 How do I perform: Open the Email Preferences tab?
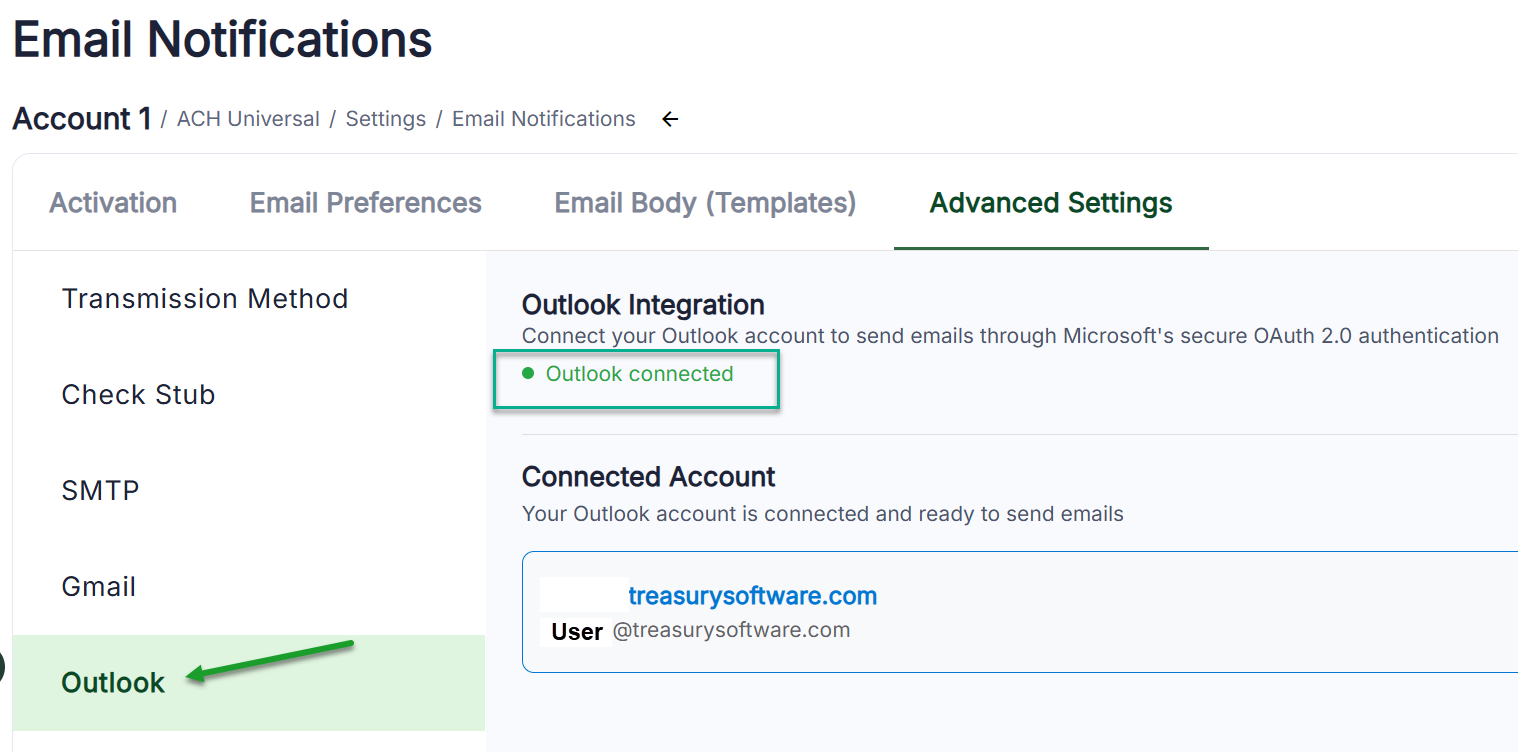coord(365,203)
